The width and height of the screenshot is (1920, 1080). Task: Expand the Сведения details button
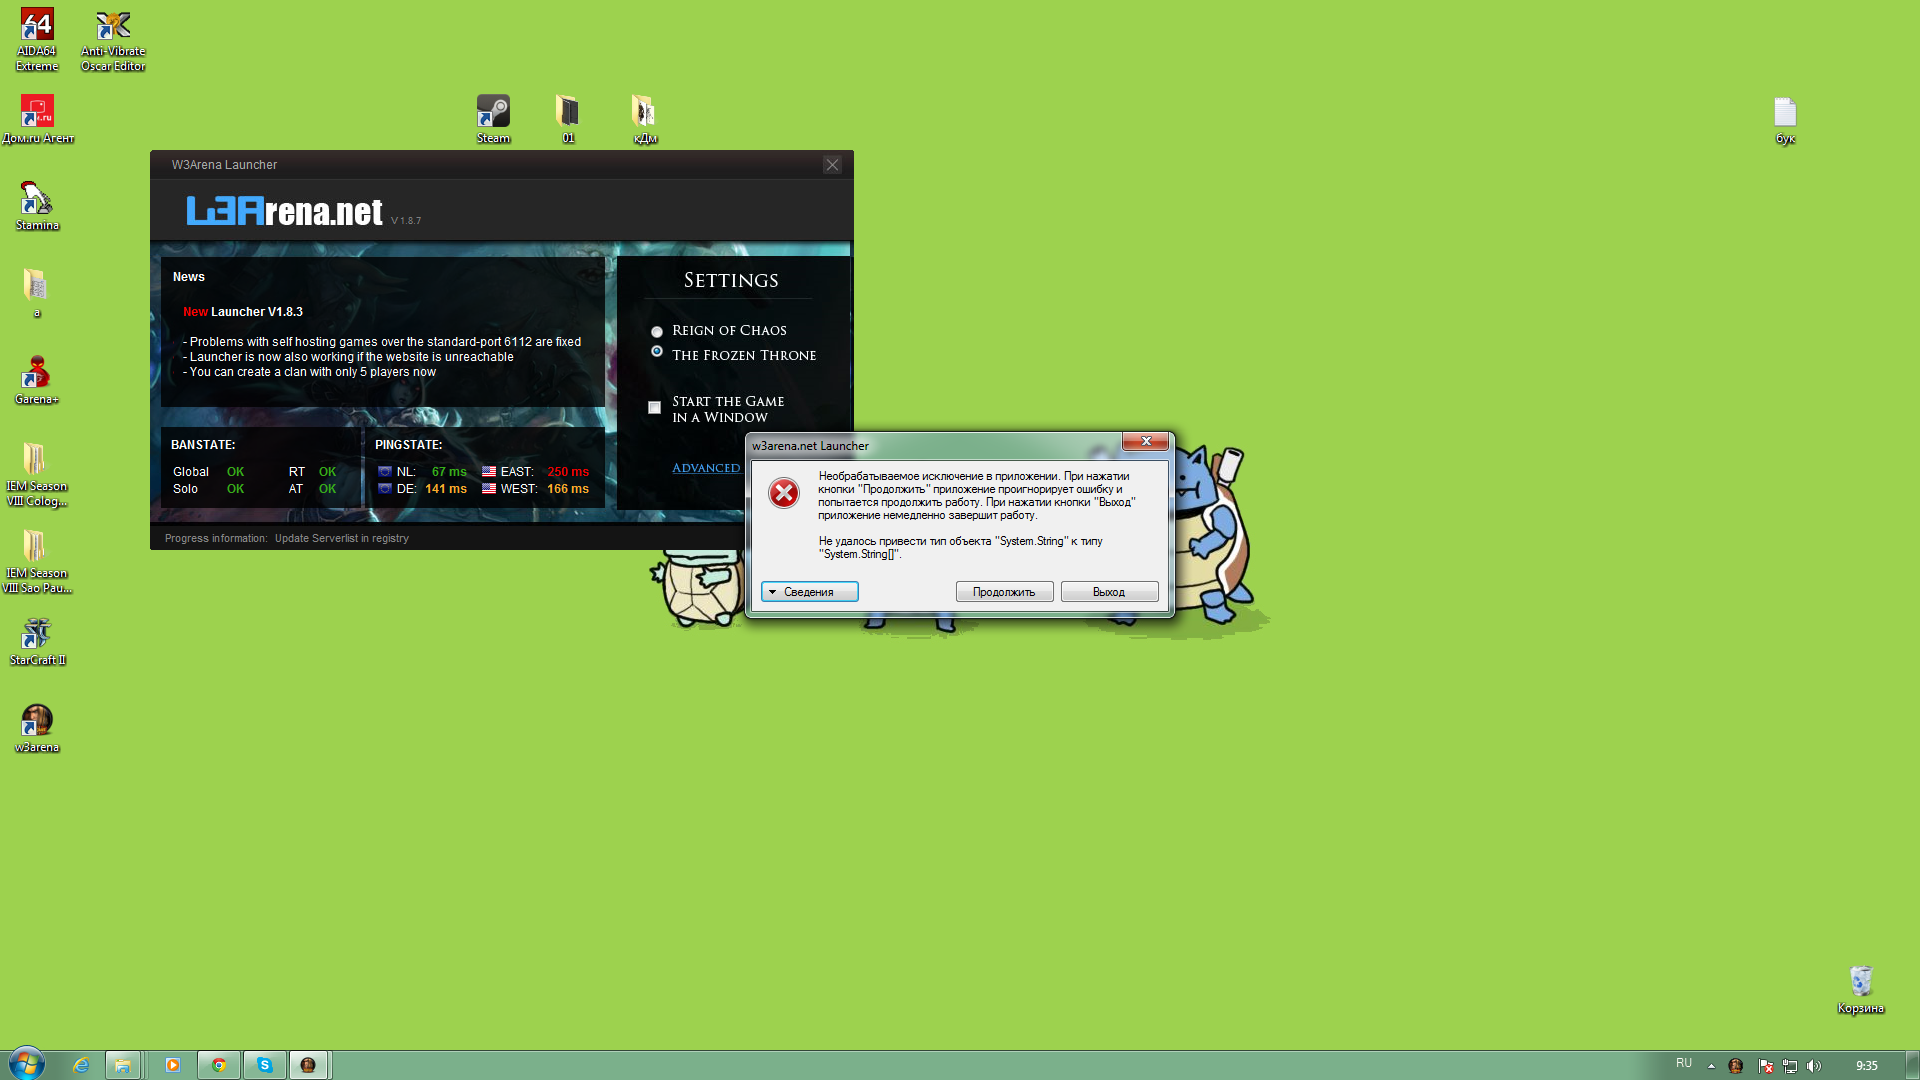(810, 592)
